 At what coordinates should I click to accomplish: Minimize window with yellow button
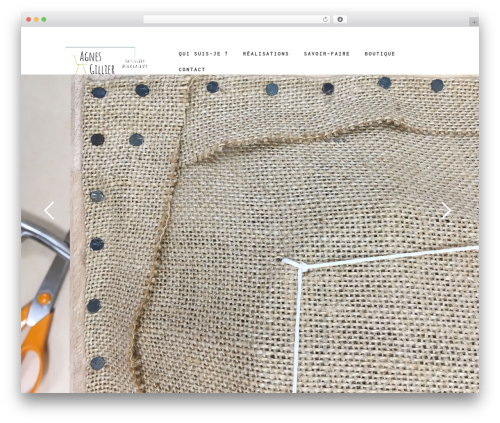36,20
